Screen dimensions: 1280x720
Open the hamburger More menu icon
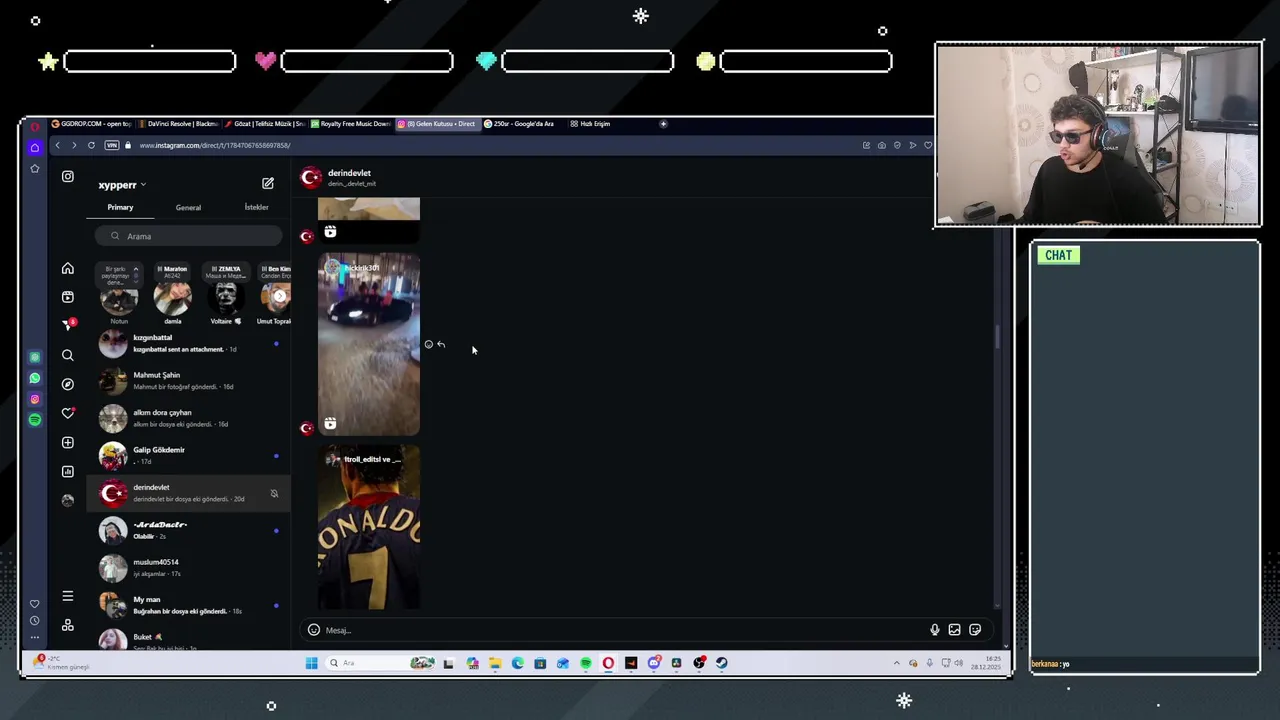coord(68,596)
